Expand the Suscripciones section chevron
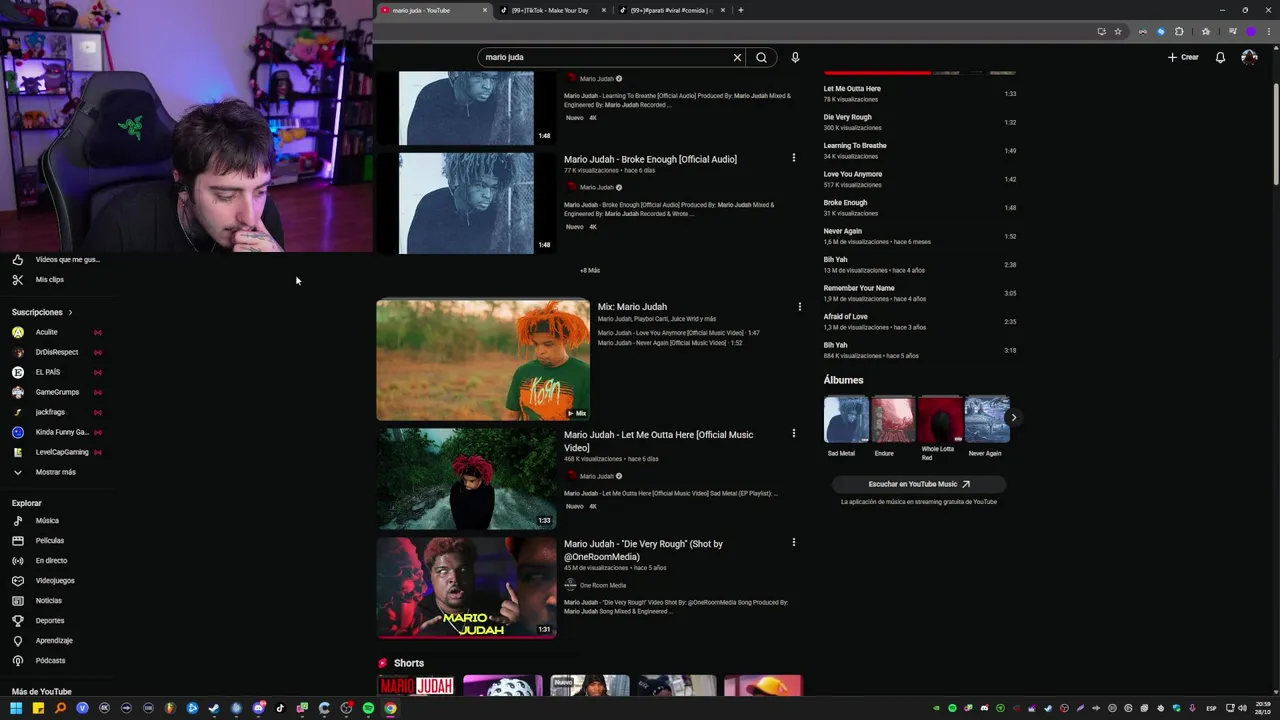Image resolution: width=1280 pixels, height=720 pixels. point(70,312)
